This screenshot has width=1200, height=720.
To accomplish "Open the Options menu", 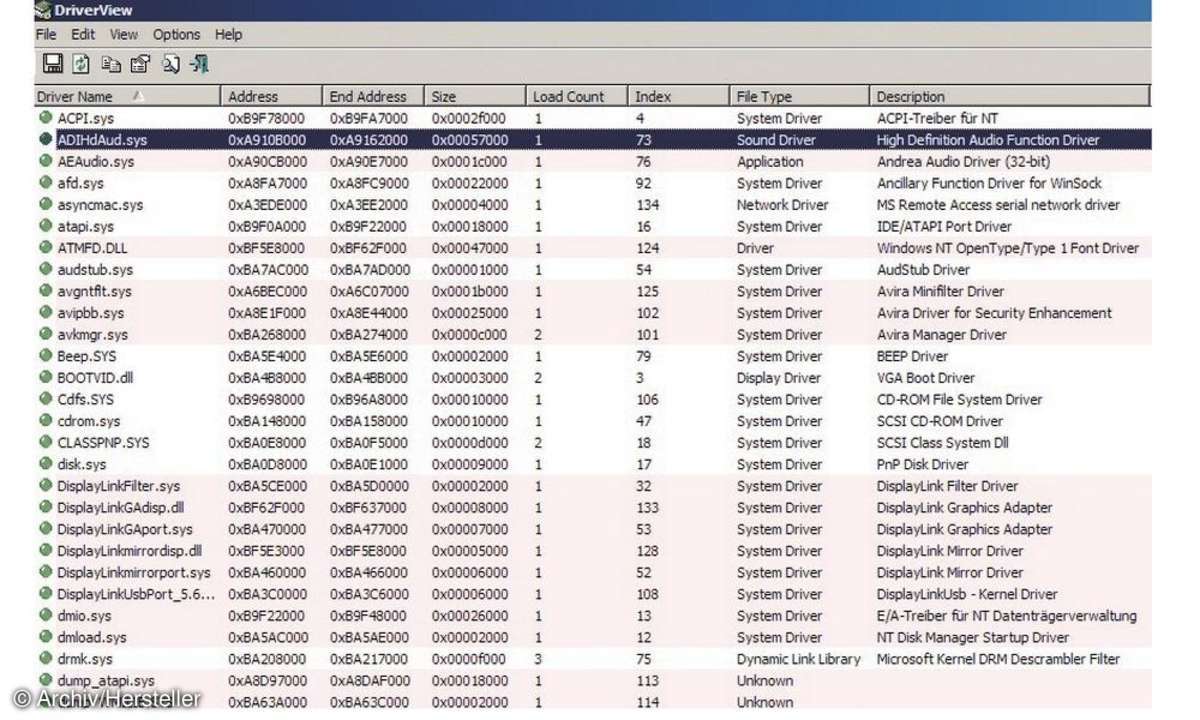I will tap(177, 34).
